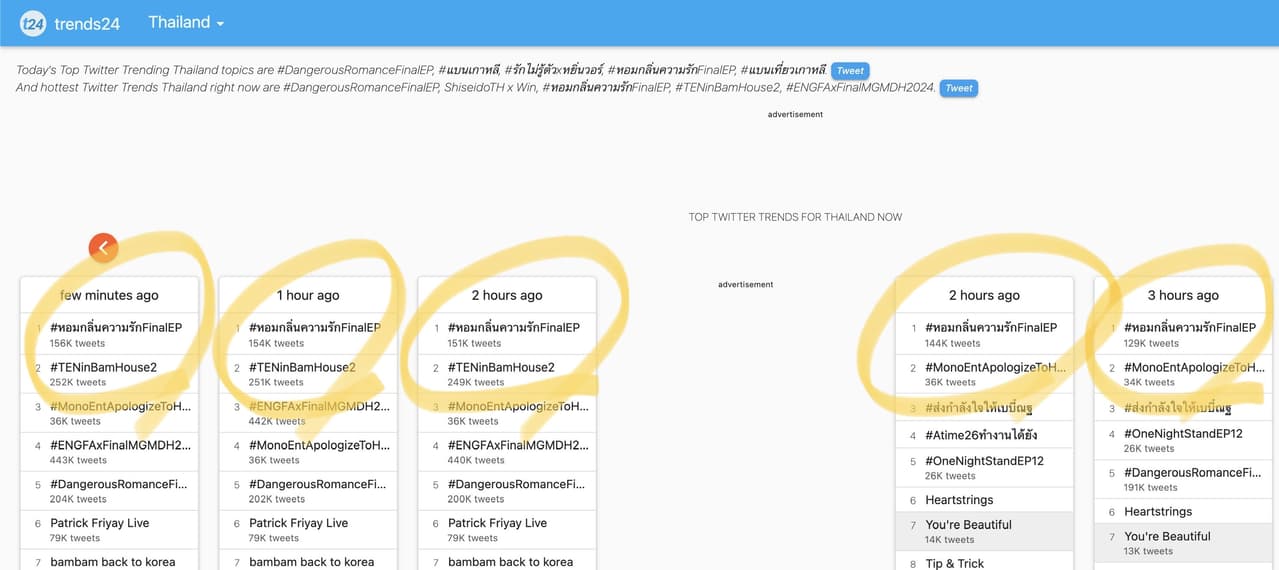Open #TENinBamHouse2 with 249K tweets
The image size is (1279, 570).
(501, 367)
